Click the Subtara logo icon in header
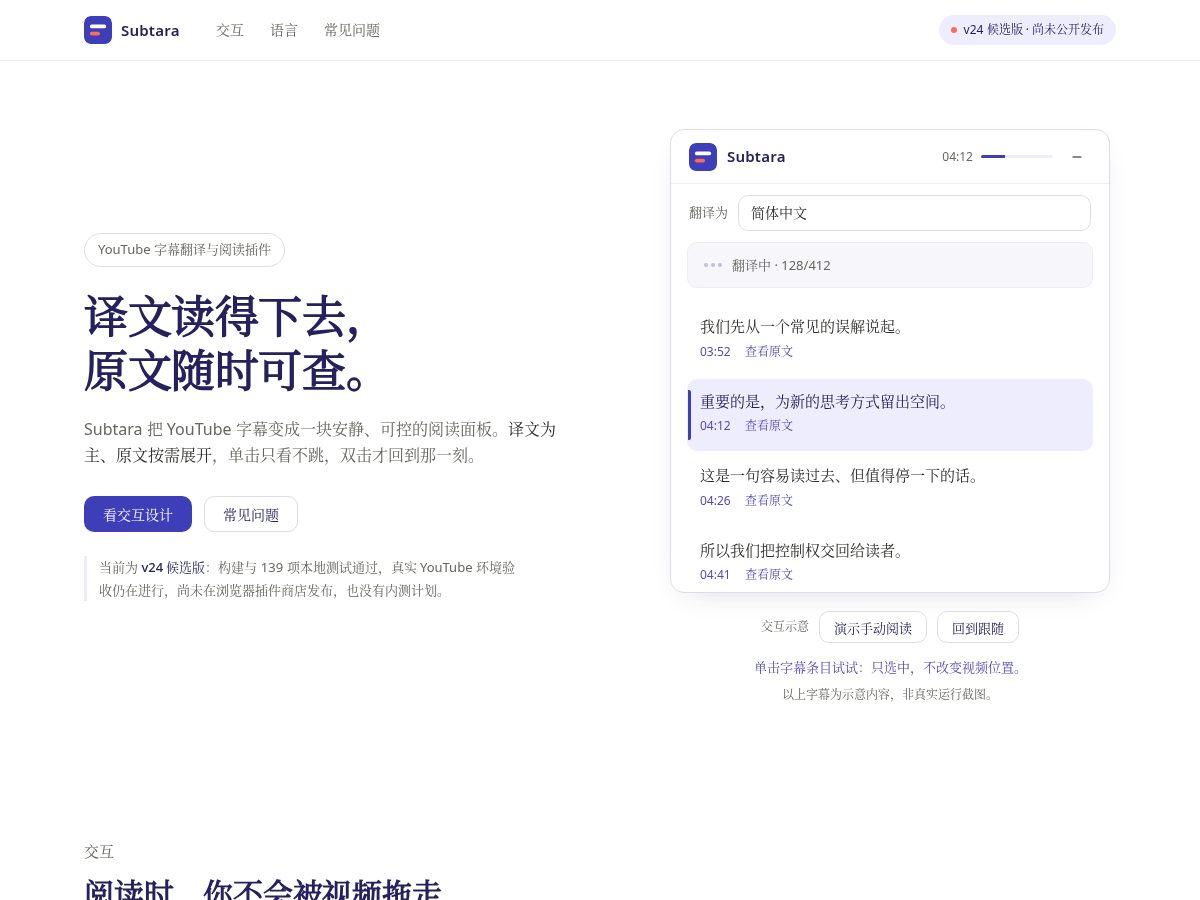Viewport: 1200px width, 900px height. pos(98,30)
